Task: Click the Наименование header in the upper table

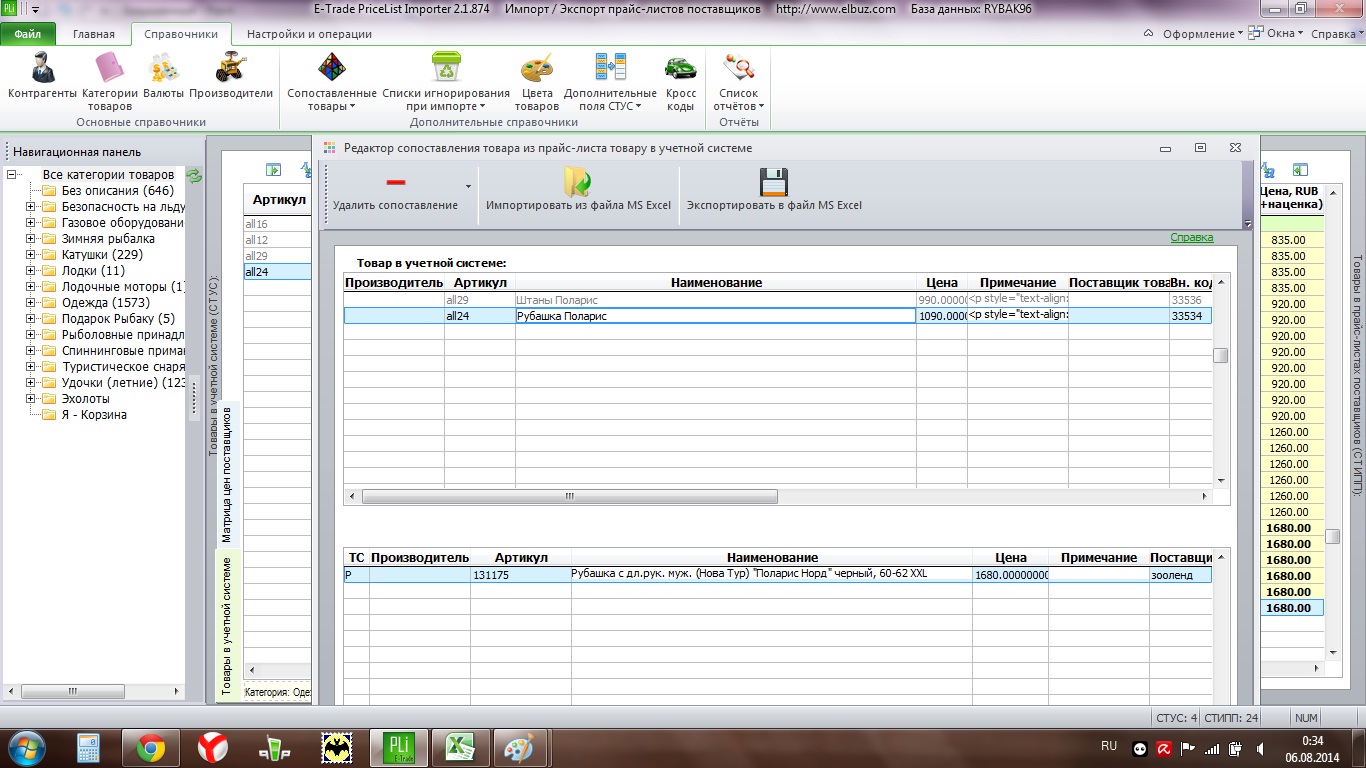Action: pyautogui.click(x=716, y=283)
